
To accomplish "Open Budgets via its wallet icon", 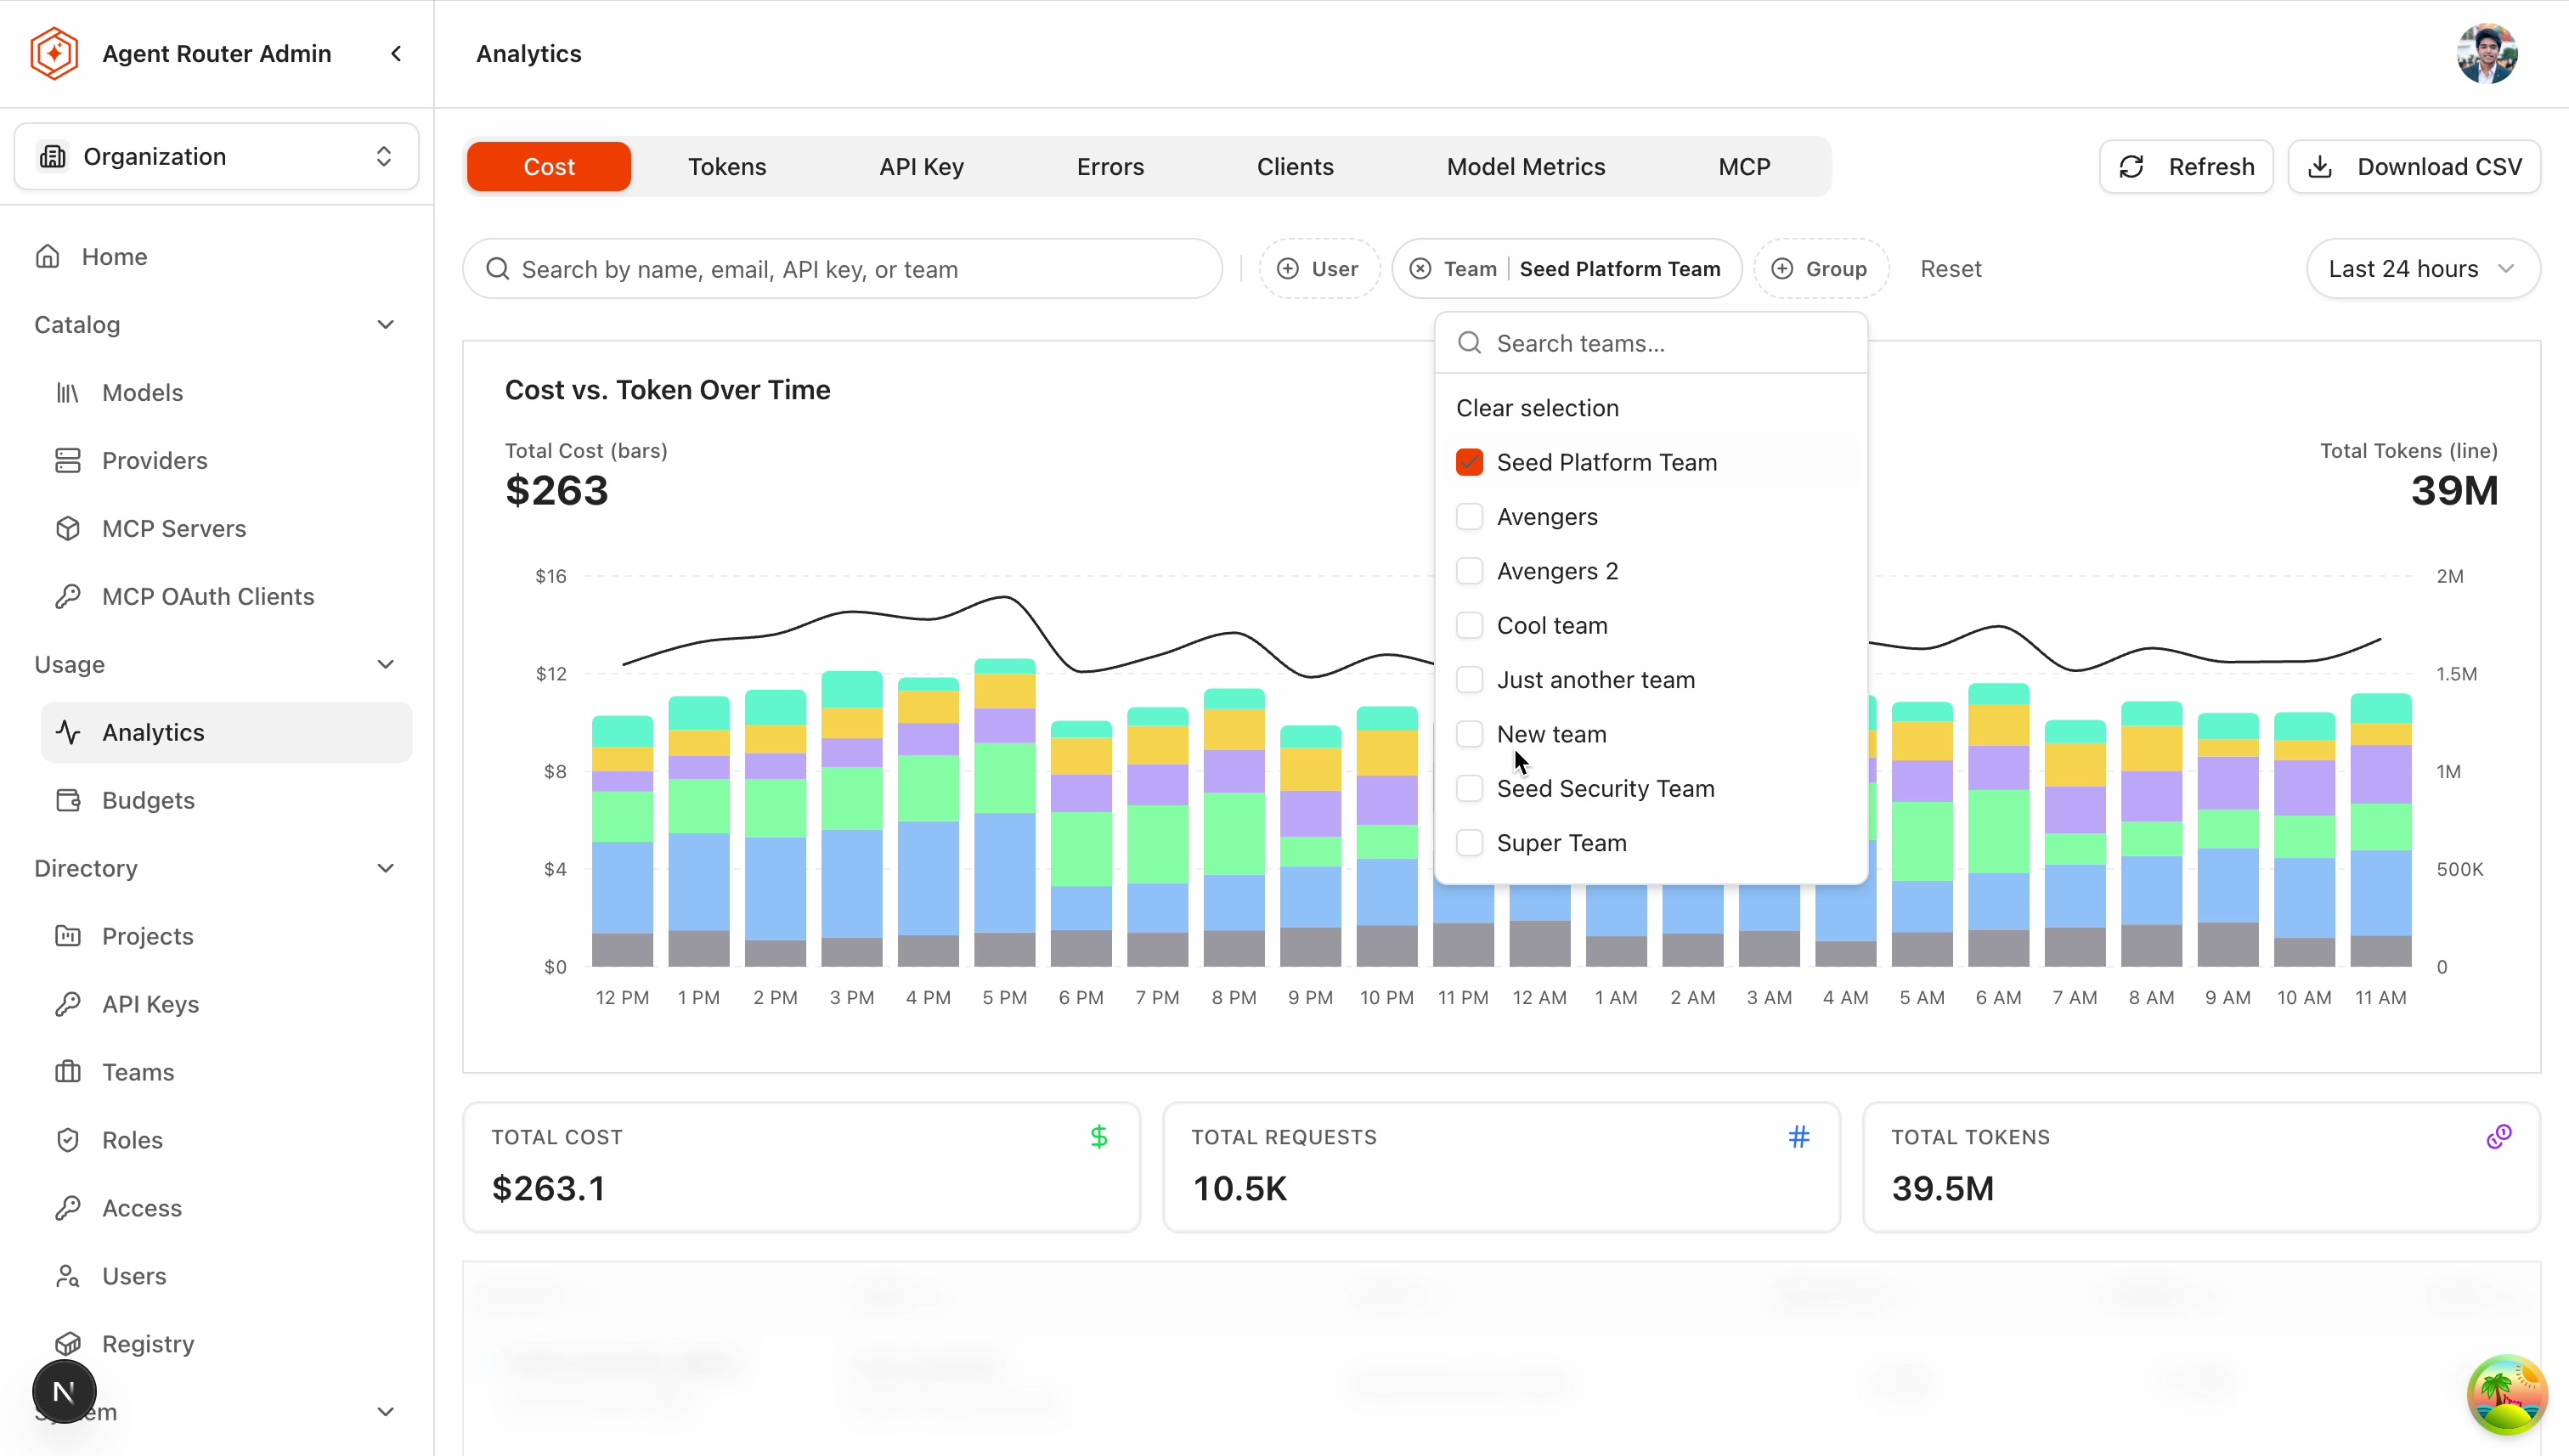I will coord(68,801).
